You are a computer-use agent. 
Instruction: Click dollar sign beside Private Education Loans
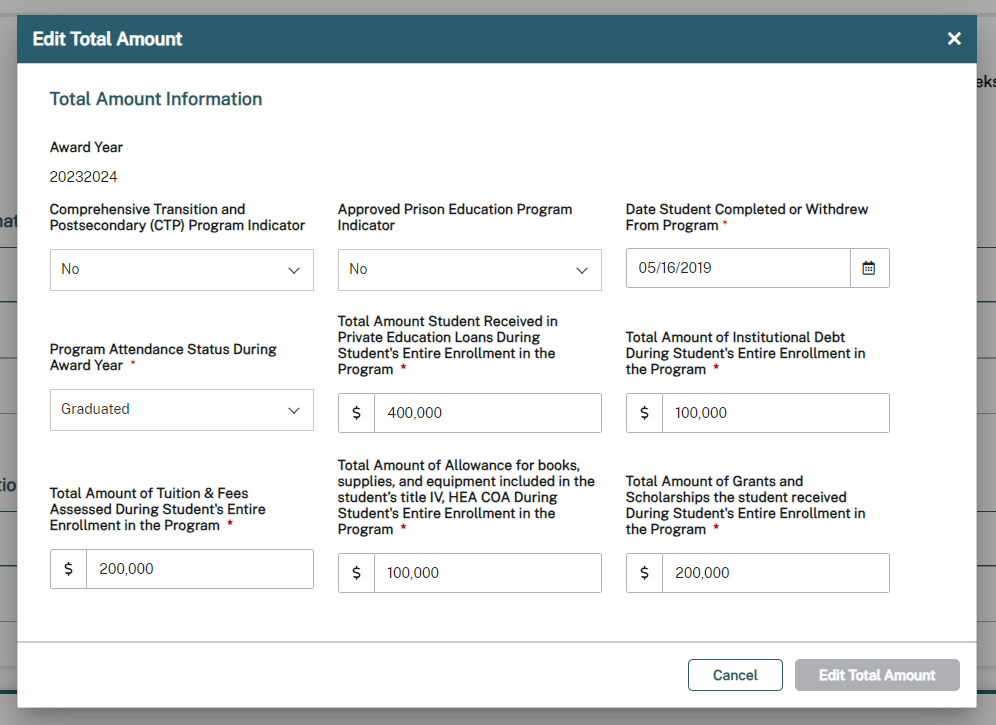pyautogui.click(x=357, y=413)
